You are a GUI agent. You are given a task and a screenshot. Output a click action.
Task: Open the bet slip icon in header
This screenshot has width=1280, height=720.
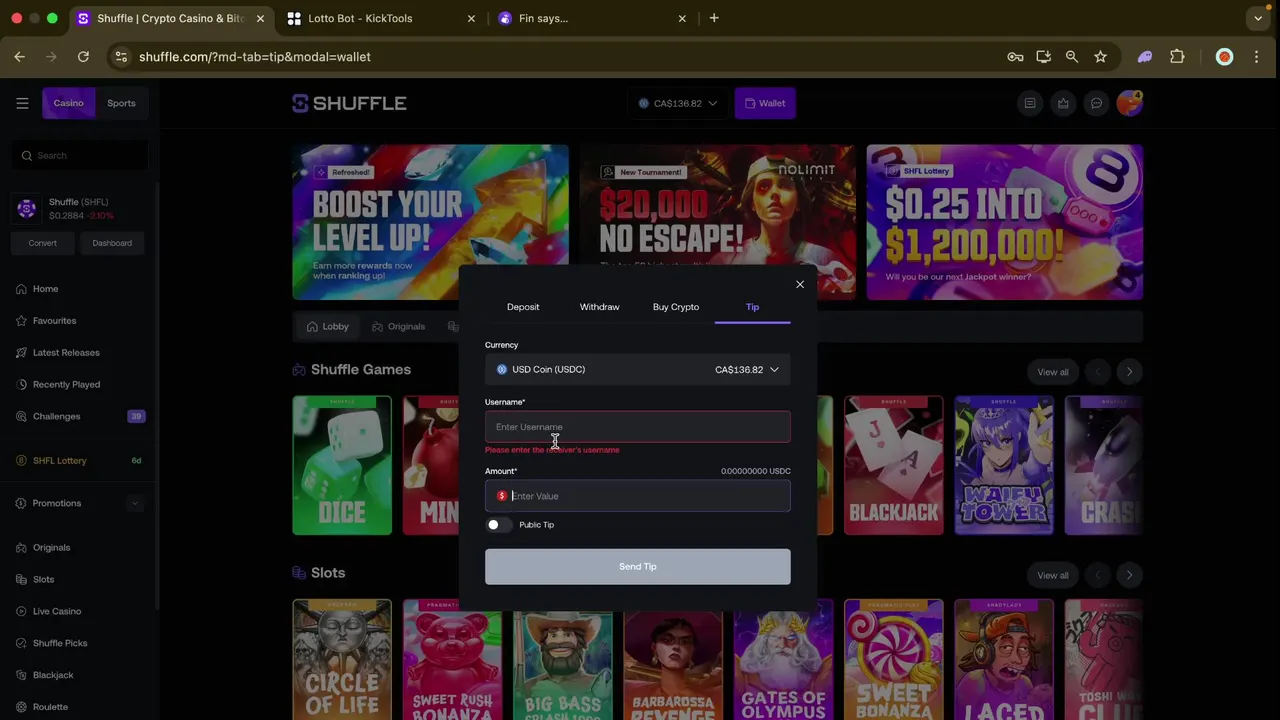[x=1030, y=103]
